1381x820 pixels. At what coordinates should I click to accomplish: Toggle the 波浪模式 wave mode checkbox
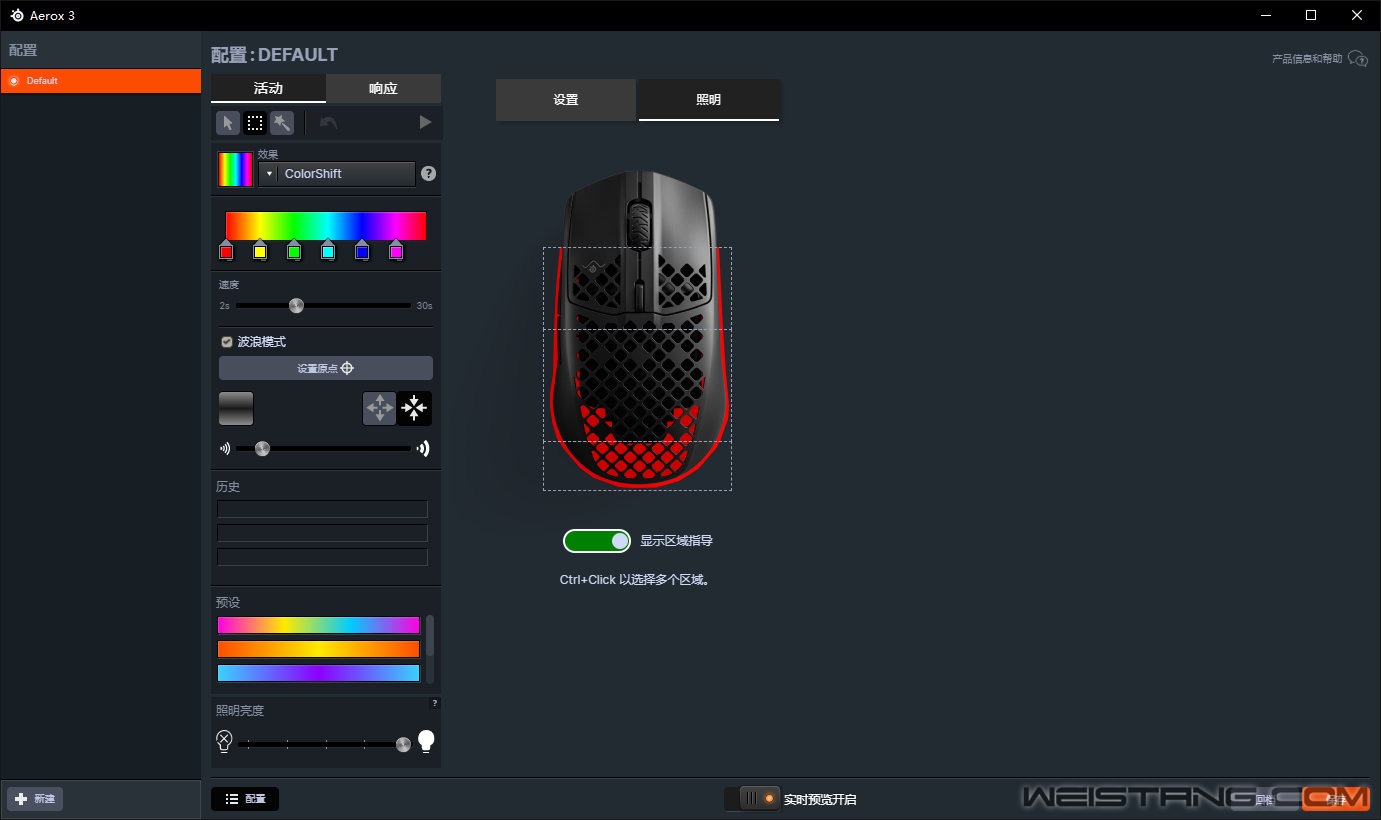click(x=227, y=342)
